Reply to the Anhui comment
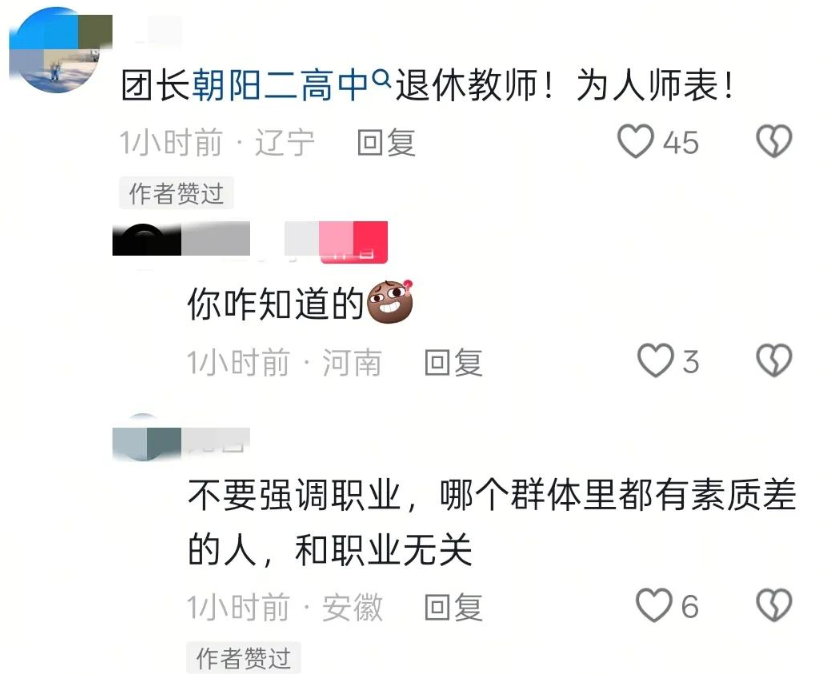 454,607
